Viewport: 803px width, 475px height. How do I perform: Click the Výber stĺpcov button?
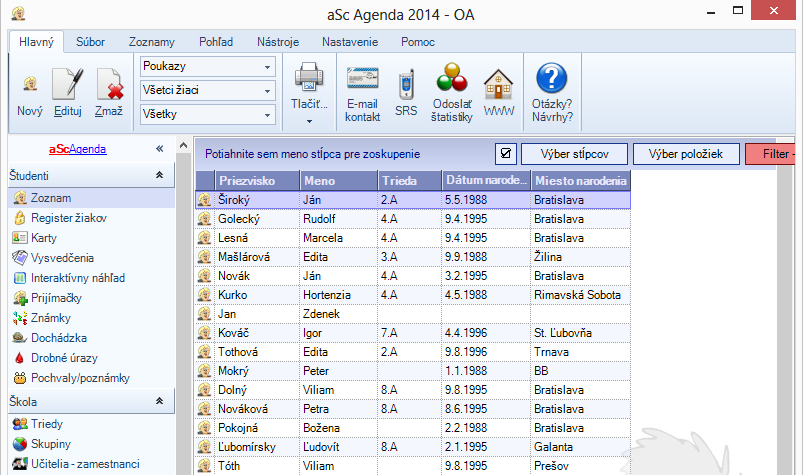575,154
